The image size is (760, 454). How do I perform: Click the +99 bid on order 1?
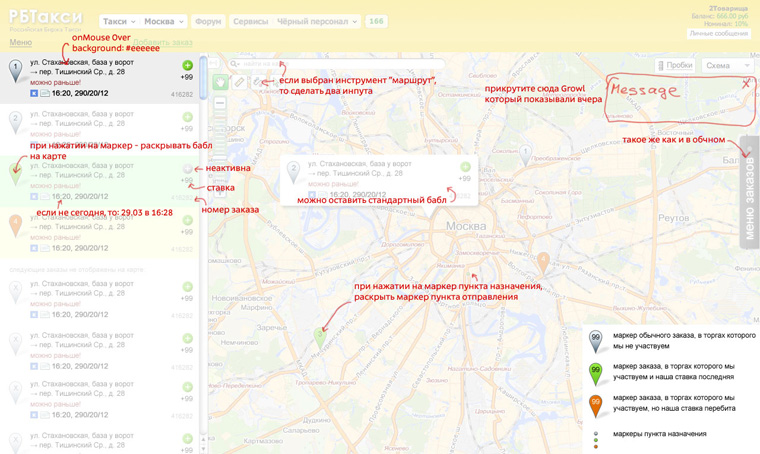tap(187, 77)
